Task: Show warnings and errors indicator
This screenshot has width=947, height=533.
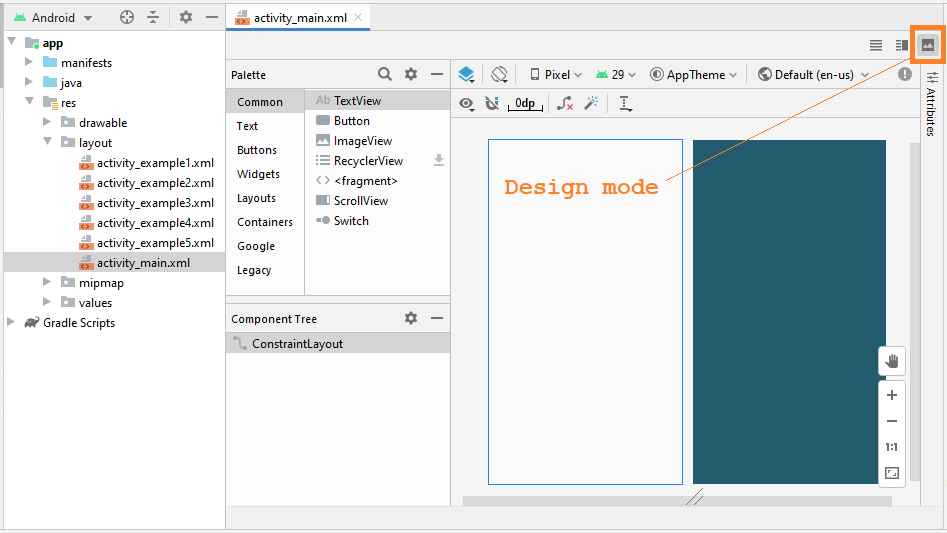Action: pyautogui.click(x=905, y=74)
